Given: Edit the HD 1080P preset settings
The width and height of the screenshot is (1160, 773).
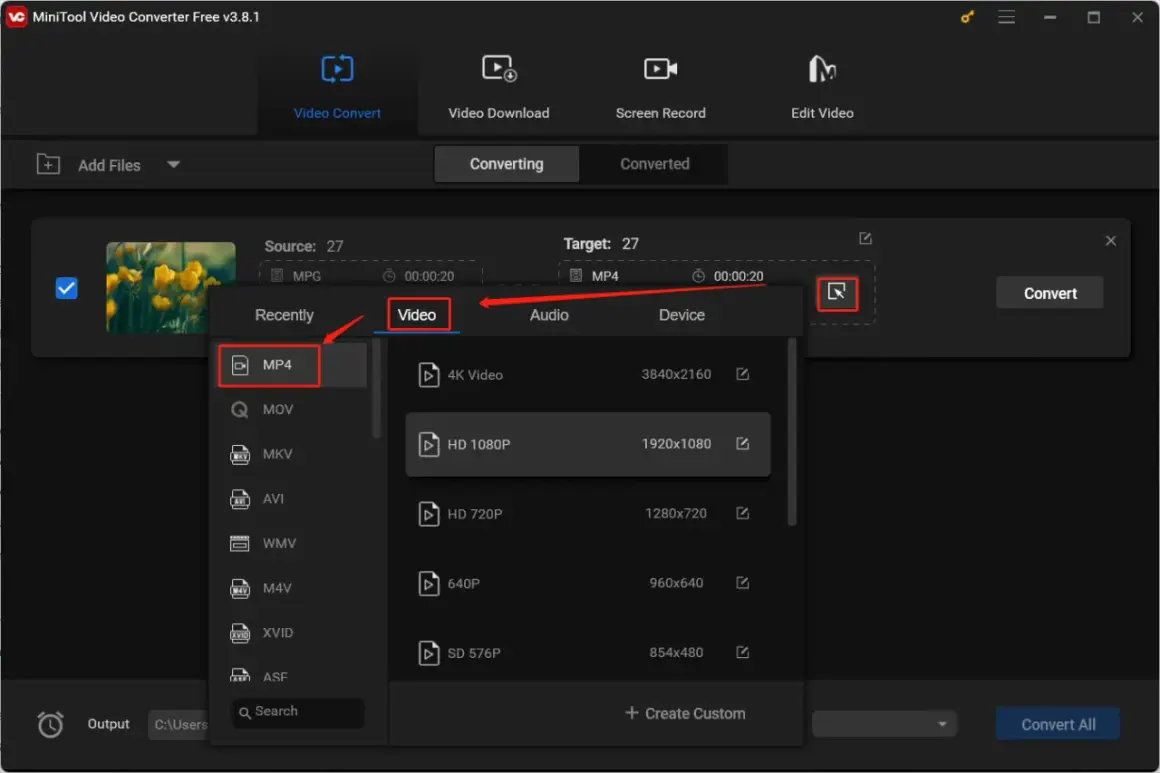Looking at the screenshot, I should (742, 443).
